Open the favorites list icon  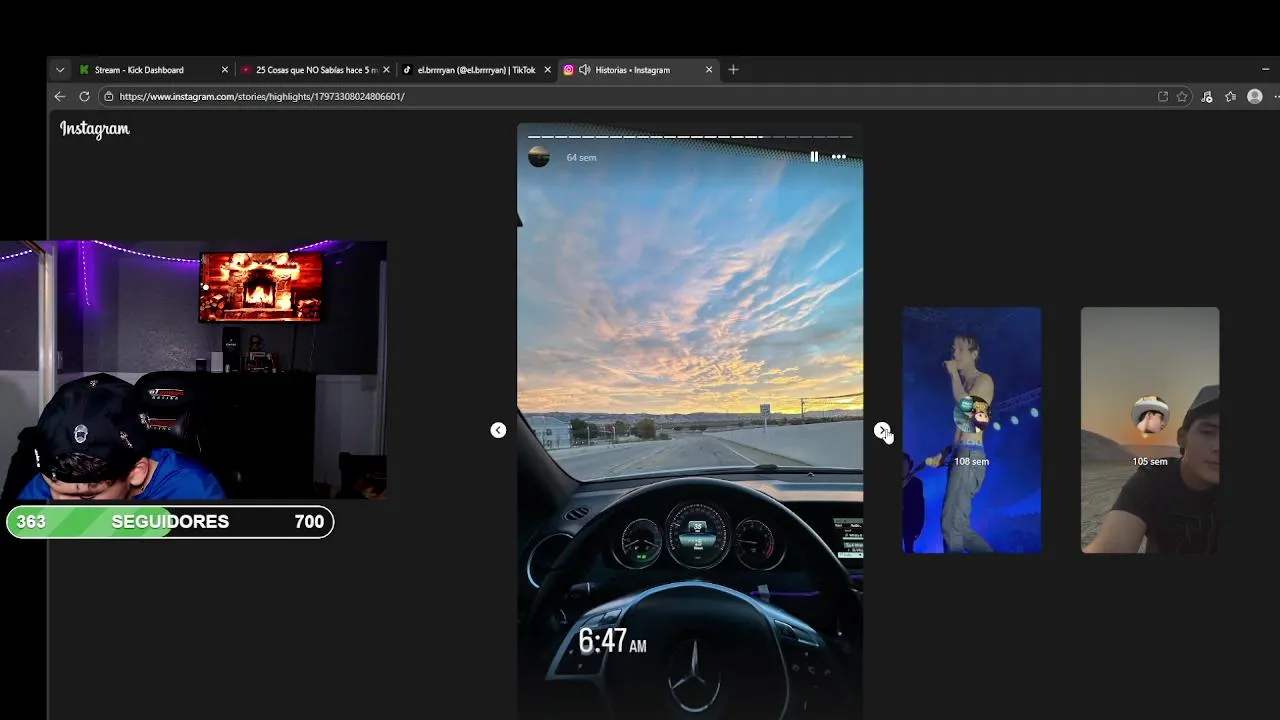(1230, 97)
